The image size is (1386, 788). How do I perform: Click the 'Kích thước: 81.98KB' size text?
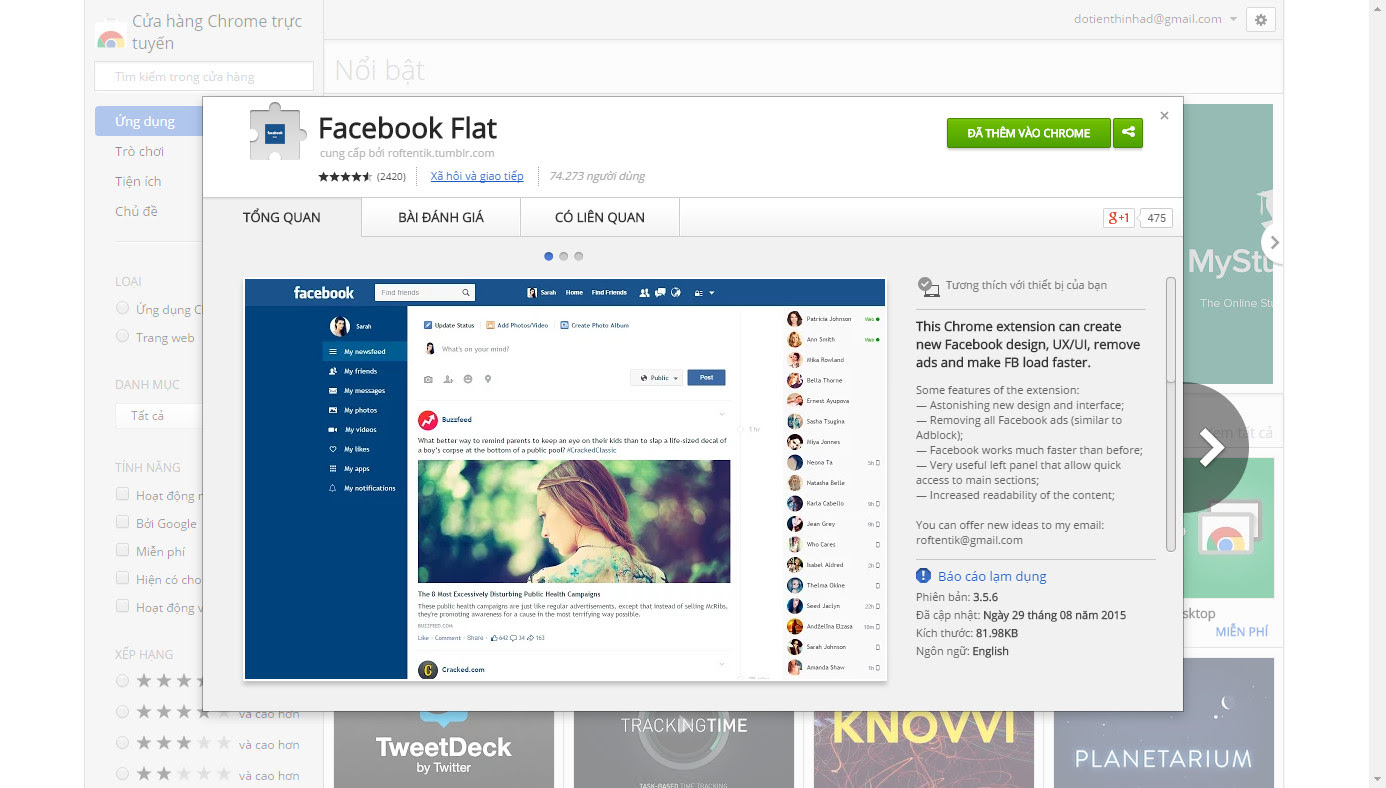[x=967, y=633]
